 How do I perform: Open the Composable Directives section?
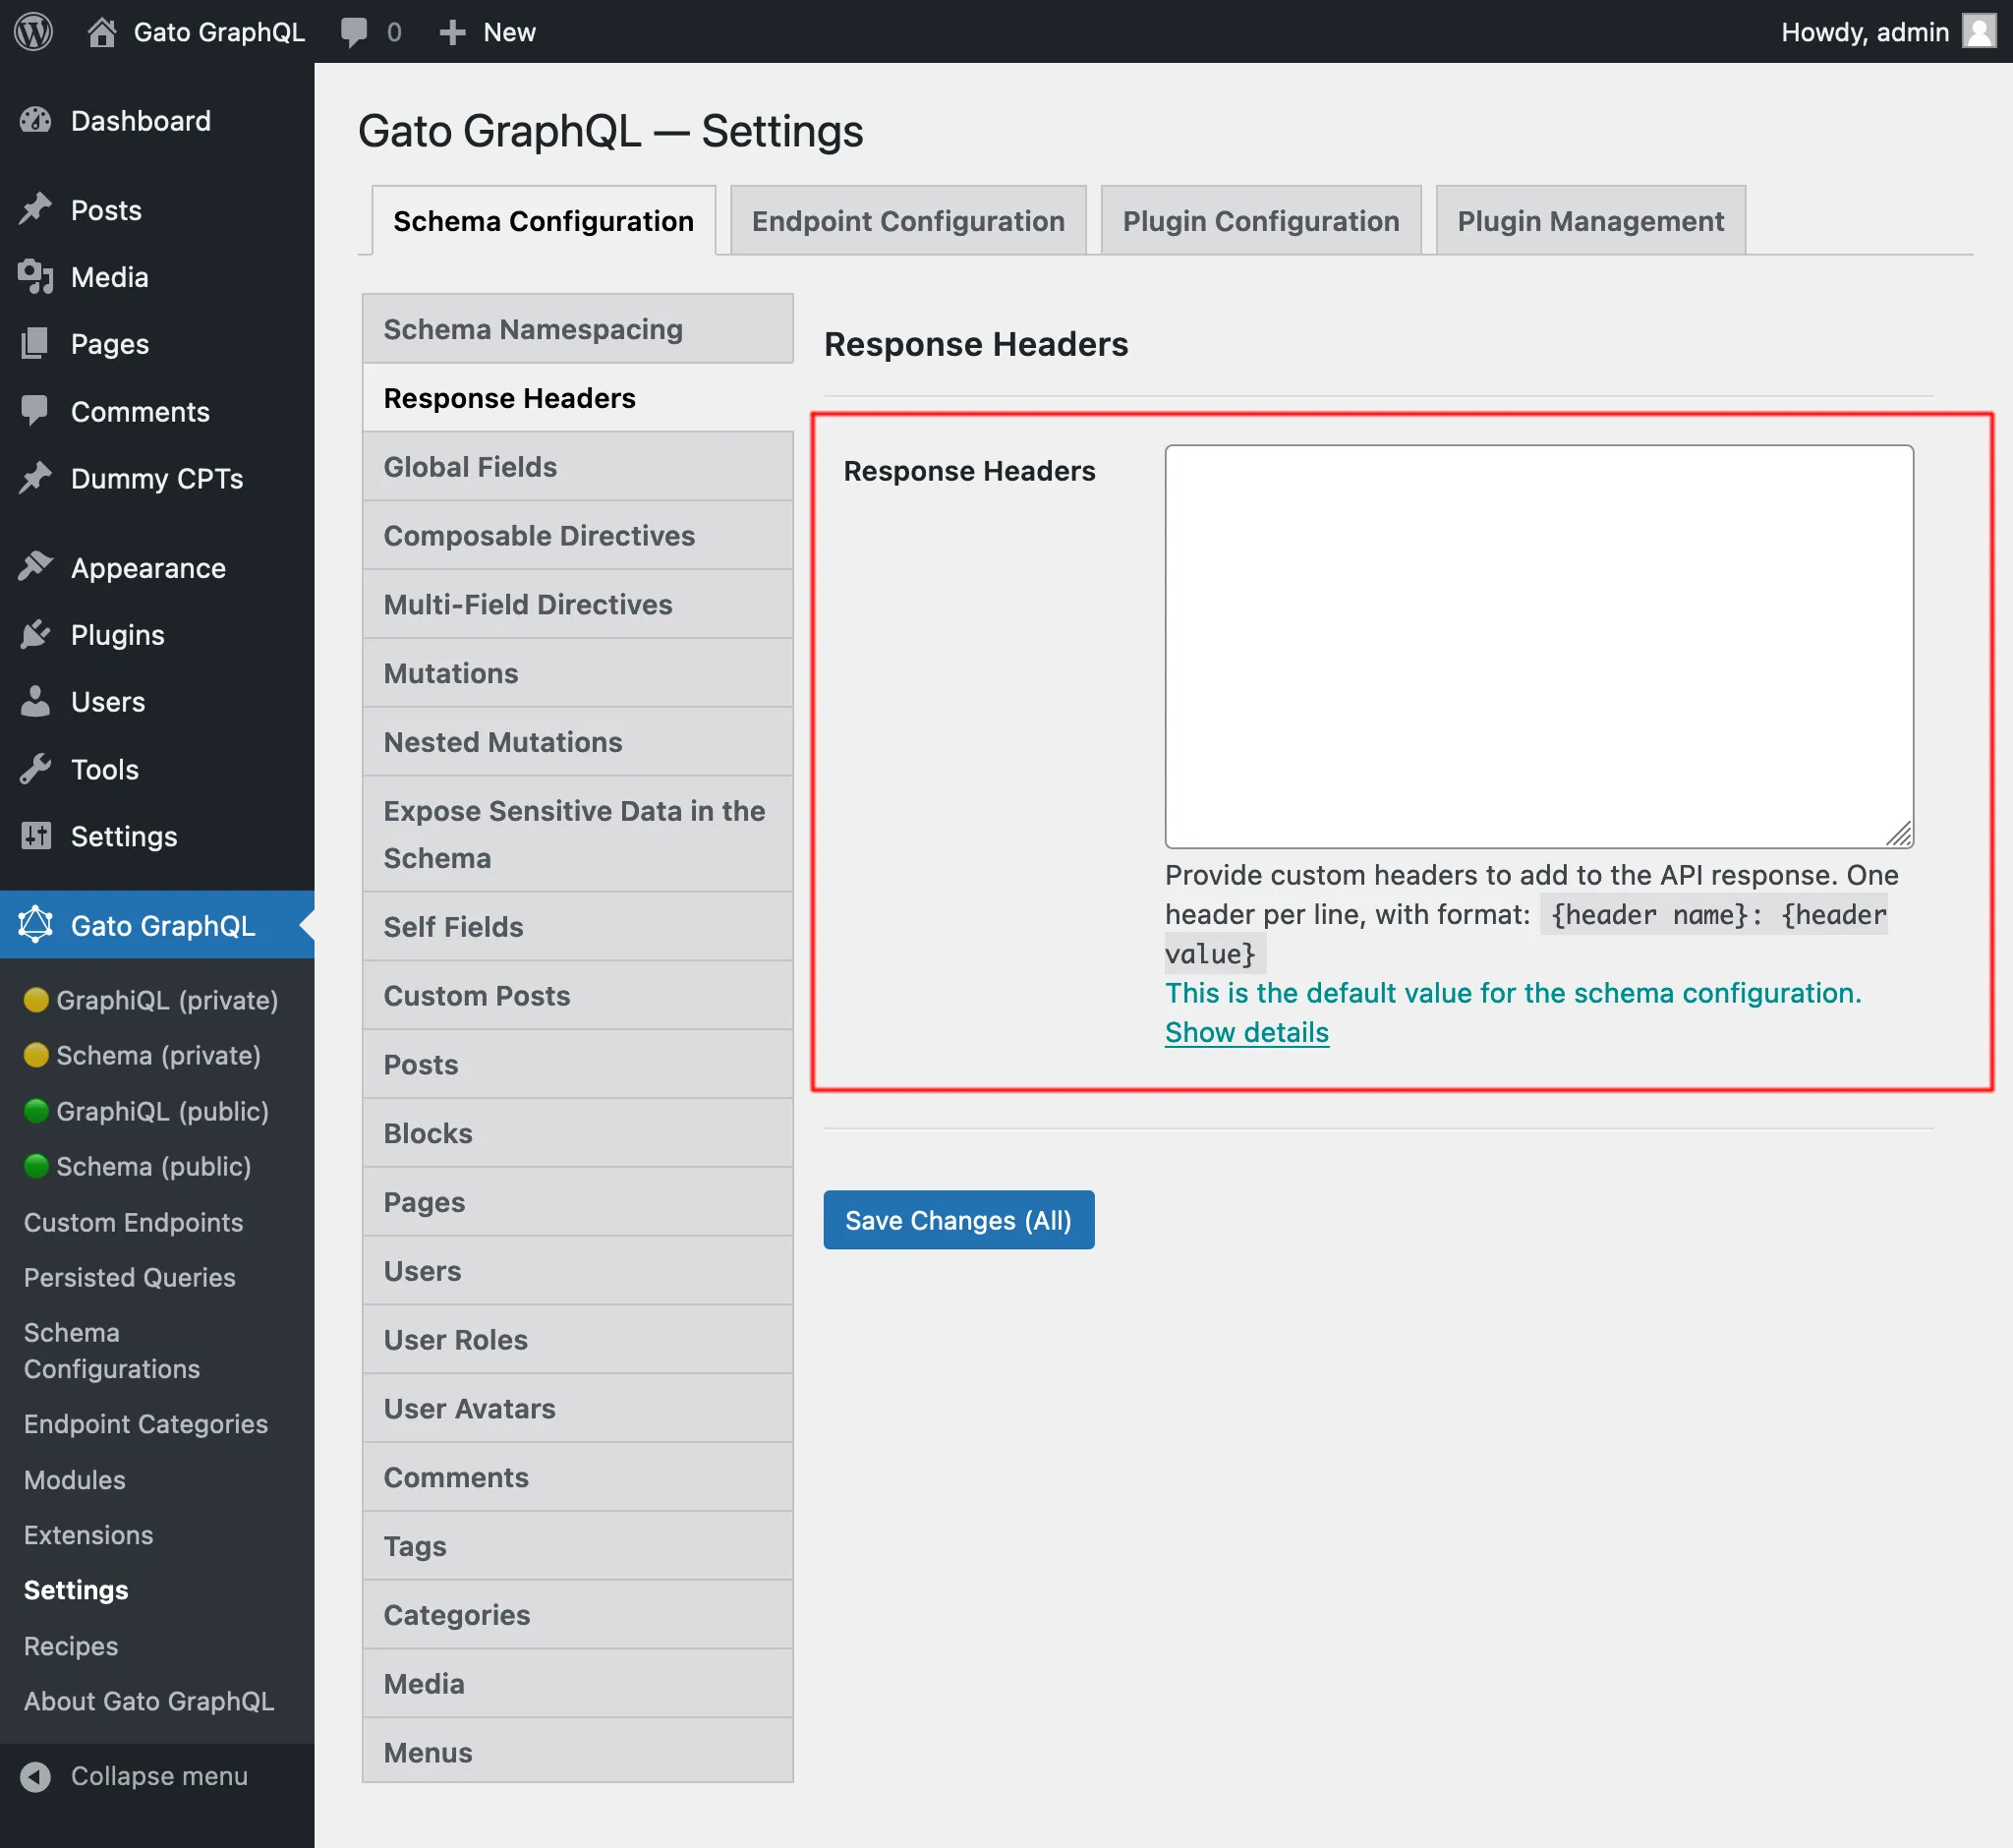coord(578,536)
